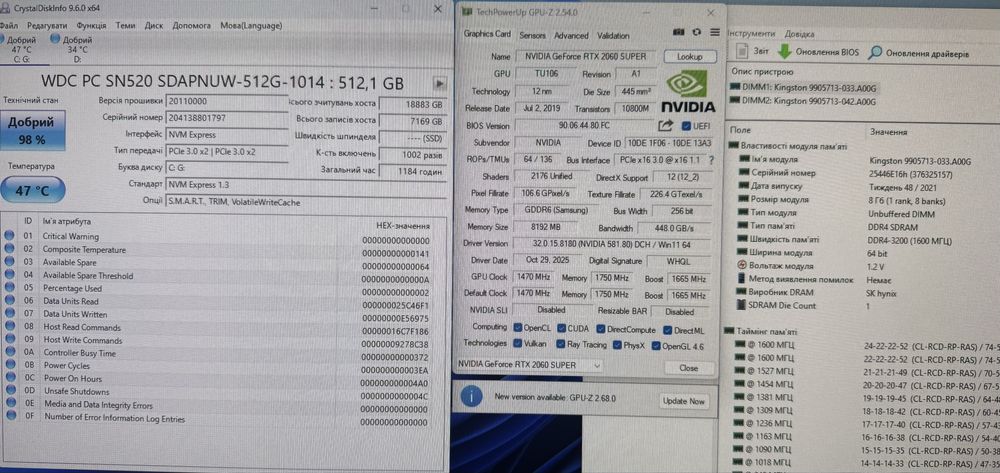Click status circle of Available Spare row
Screen dimensions: 1000x473
(9, 261)
